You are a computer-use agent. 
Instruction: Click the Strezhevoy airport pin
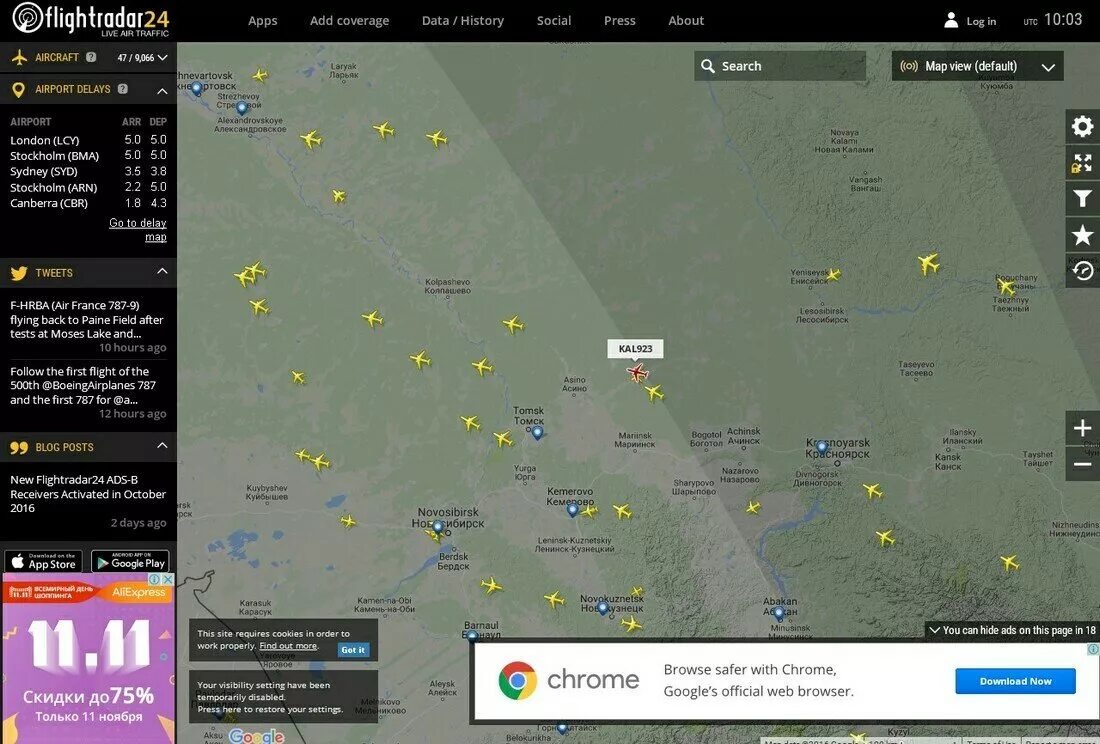coord(242,109)
